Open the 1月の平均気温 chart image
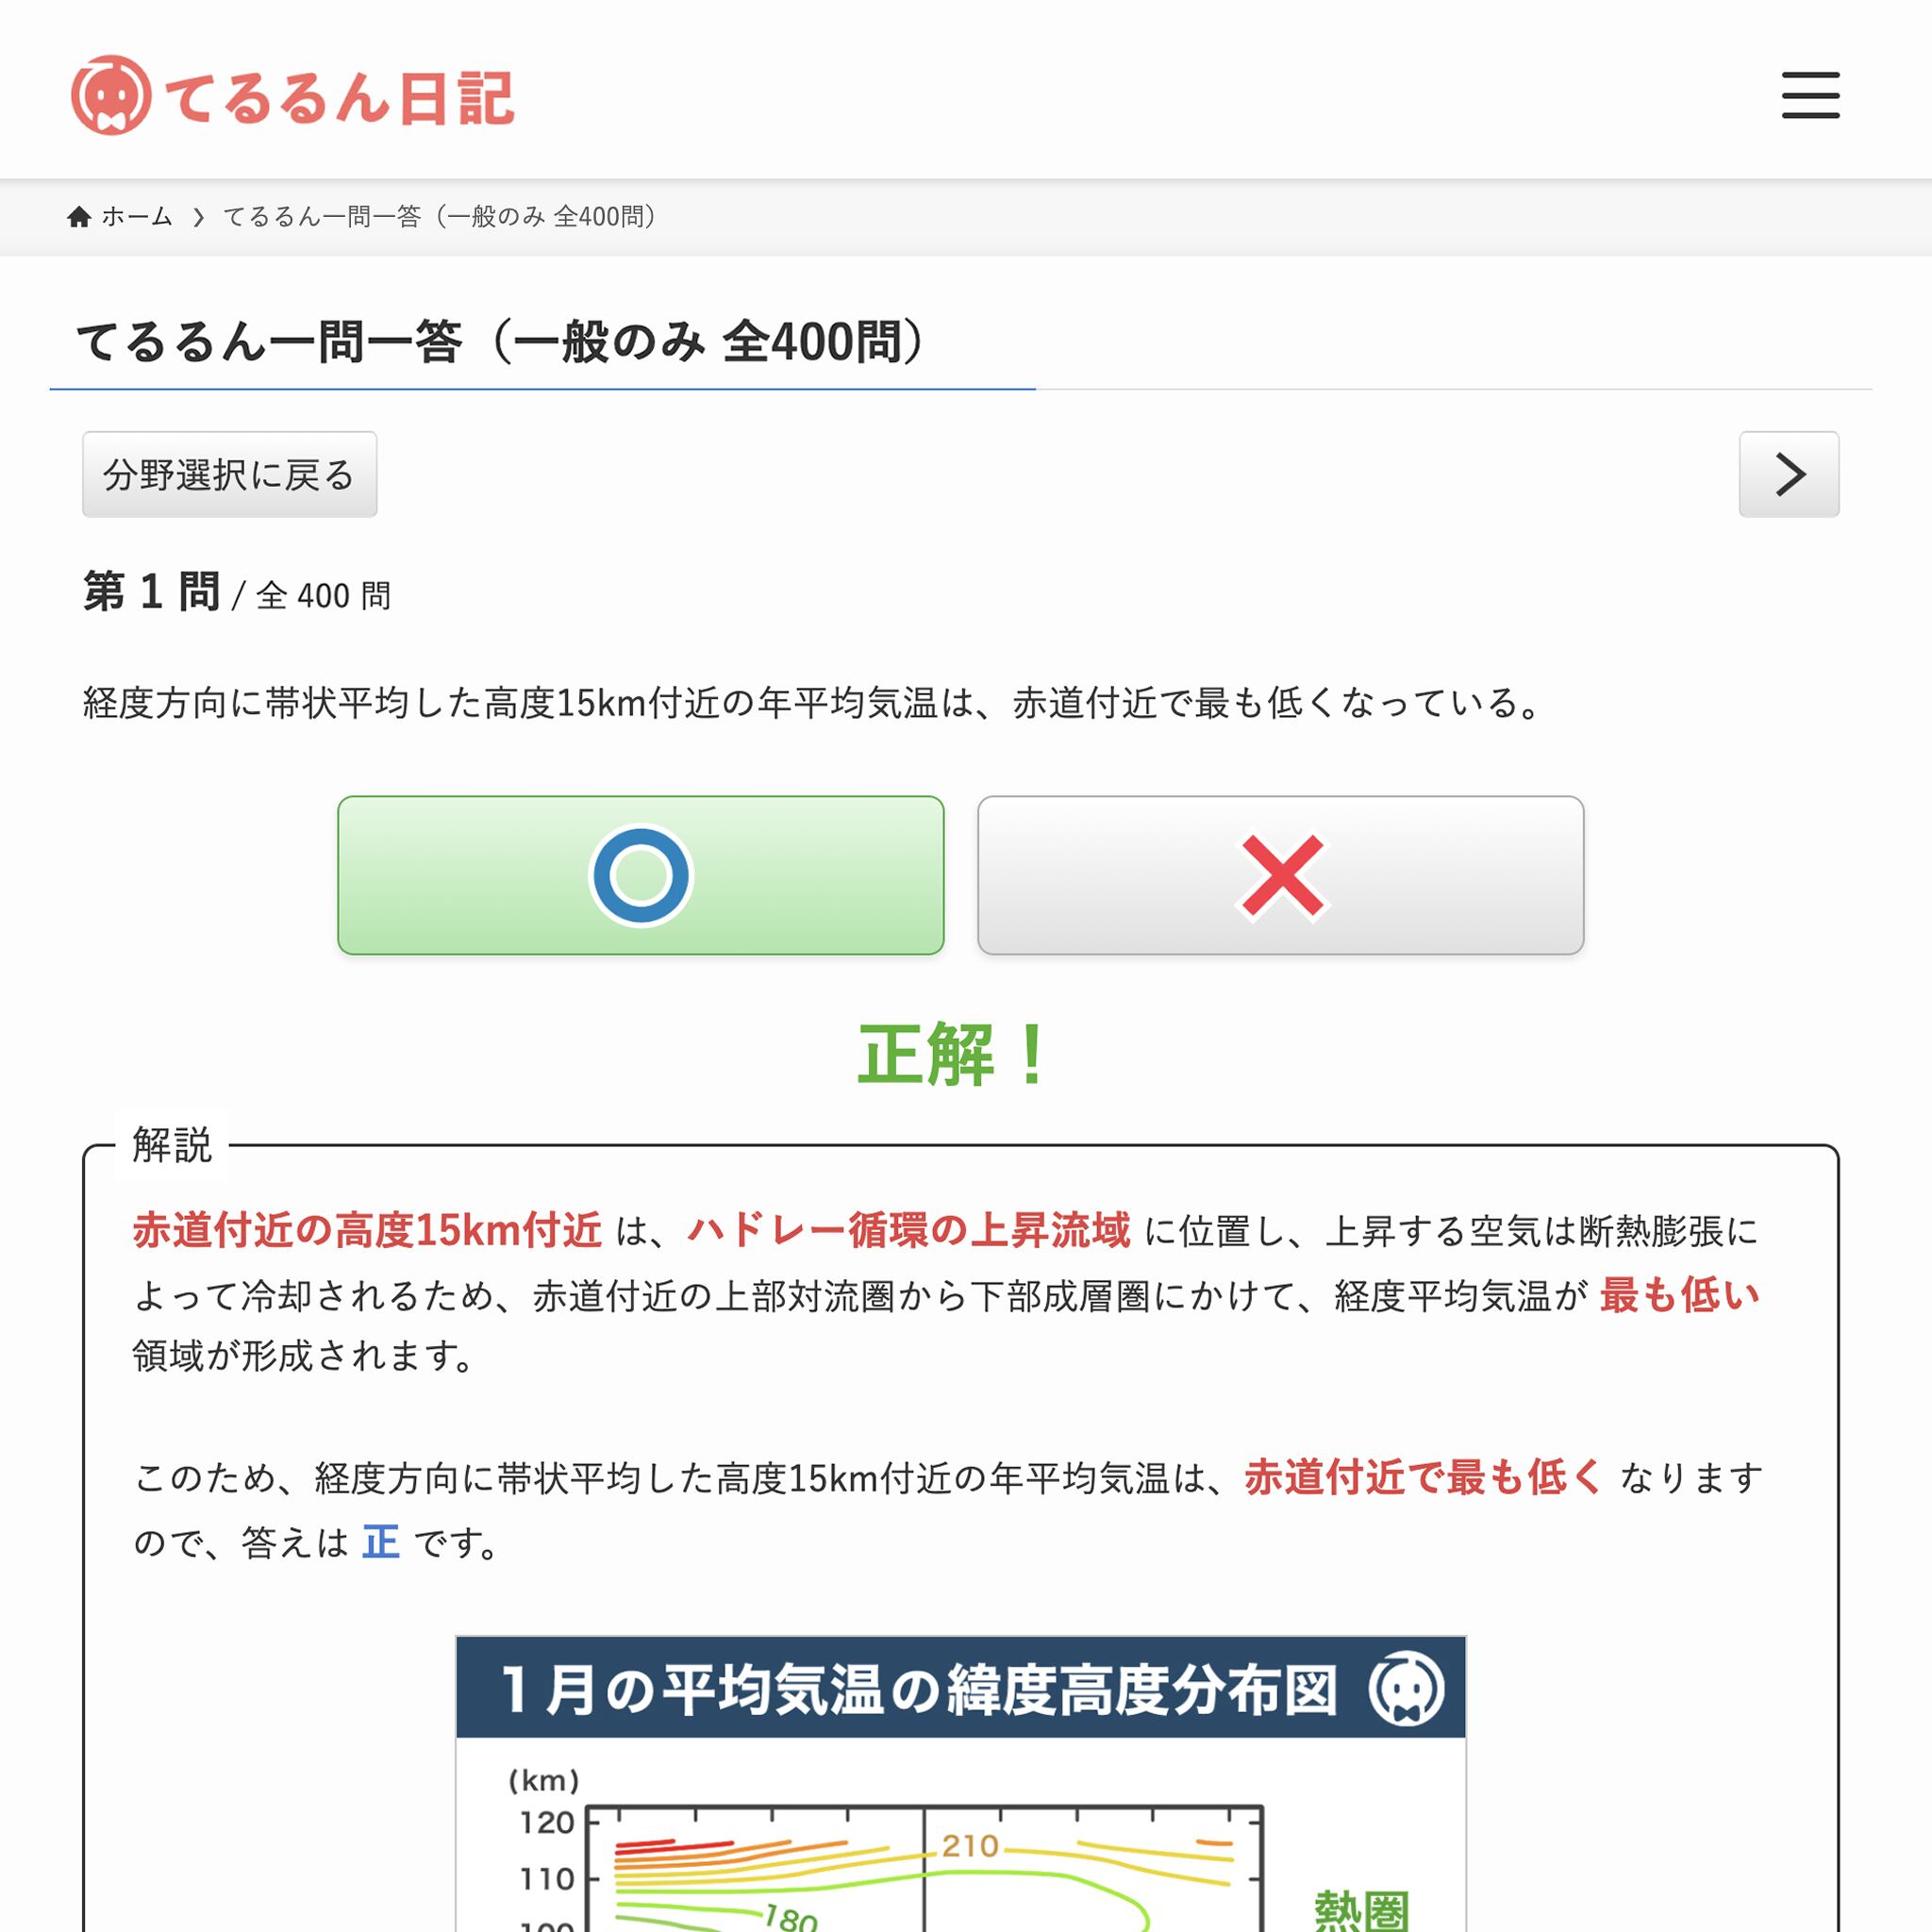The height and width of the screenshot is (1932, 1932). (960, 1783)
